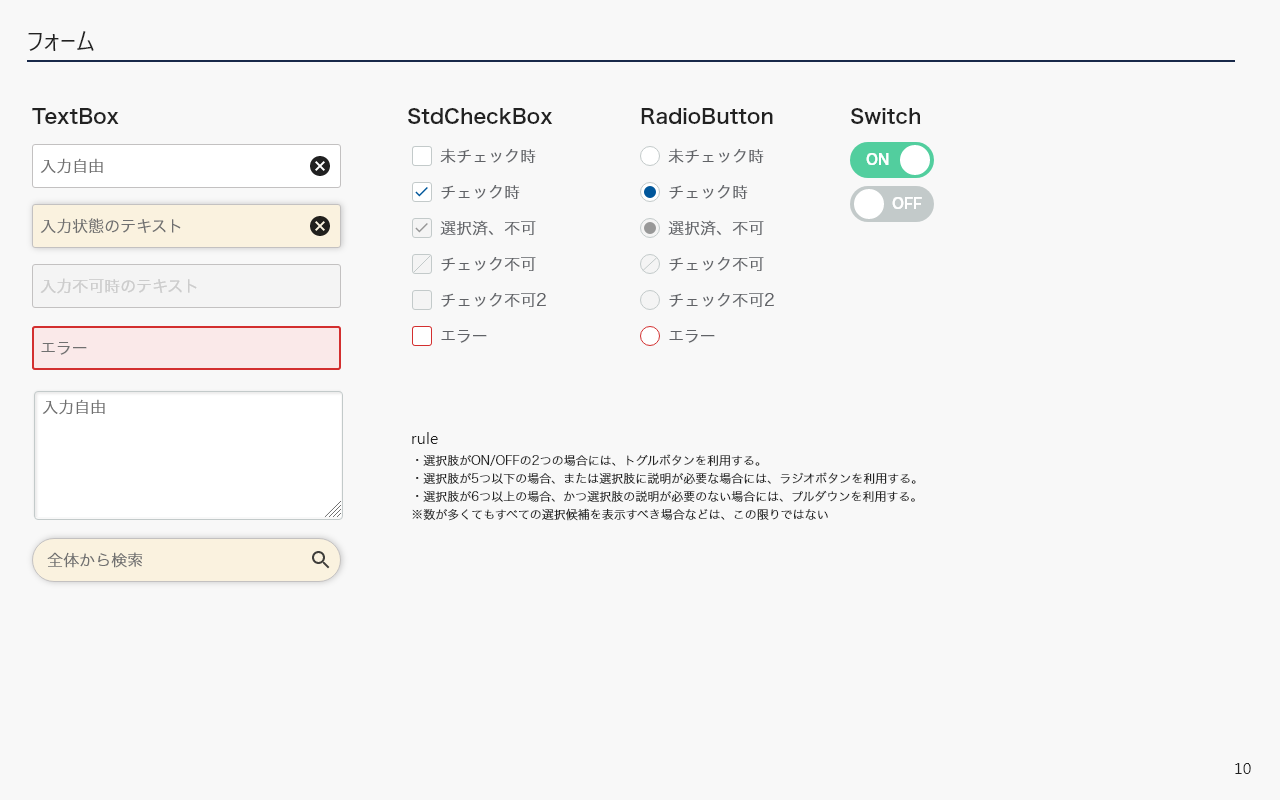Click into the first 入力自由 text field

[170, 166]
